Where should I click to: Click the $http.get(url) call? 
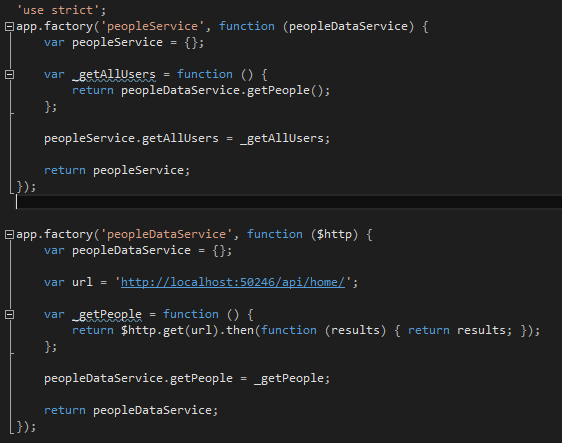coord(170,330)
